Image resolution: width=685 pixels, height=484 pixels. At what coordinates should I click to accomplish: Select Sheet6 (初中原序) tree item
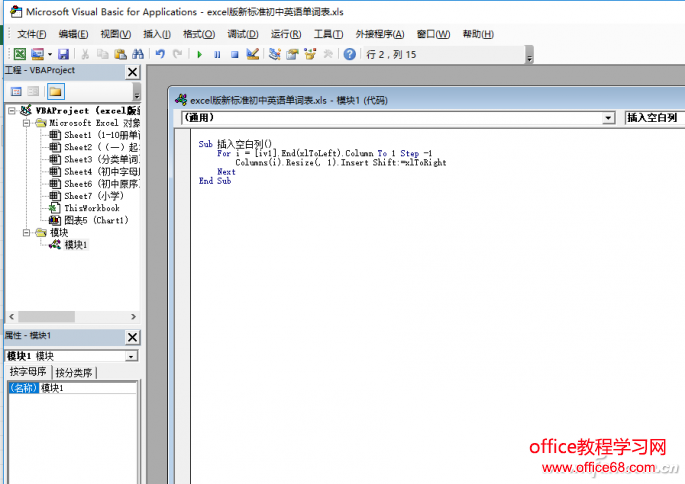[x=94, y=184]
